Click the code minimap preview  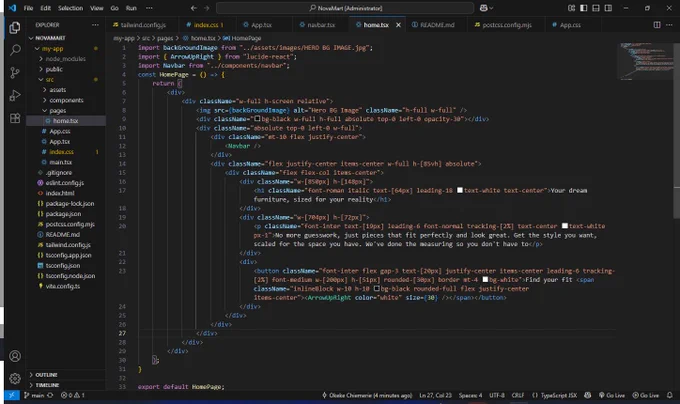click(x=646, y=61)
